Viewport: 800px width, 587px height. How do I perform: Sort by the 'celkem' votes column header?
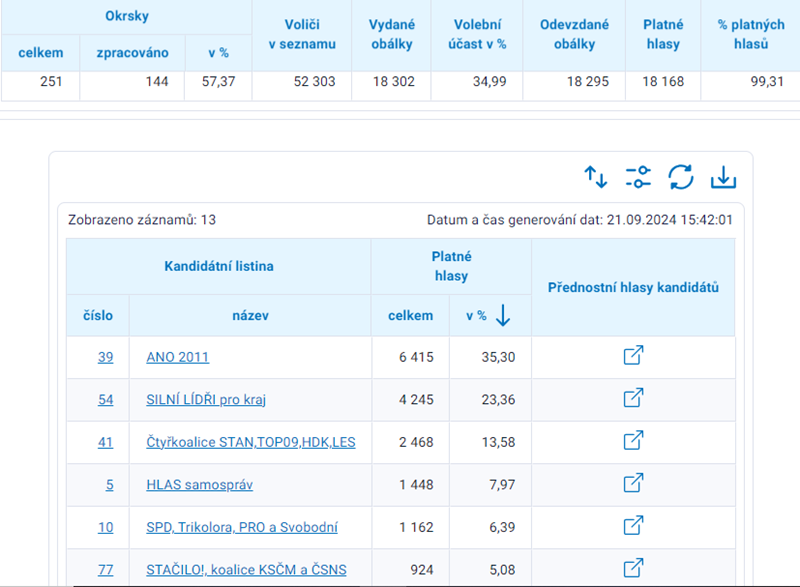point(410,315)
